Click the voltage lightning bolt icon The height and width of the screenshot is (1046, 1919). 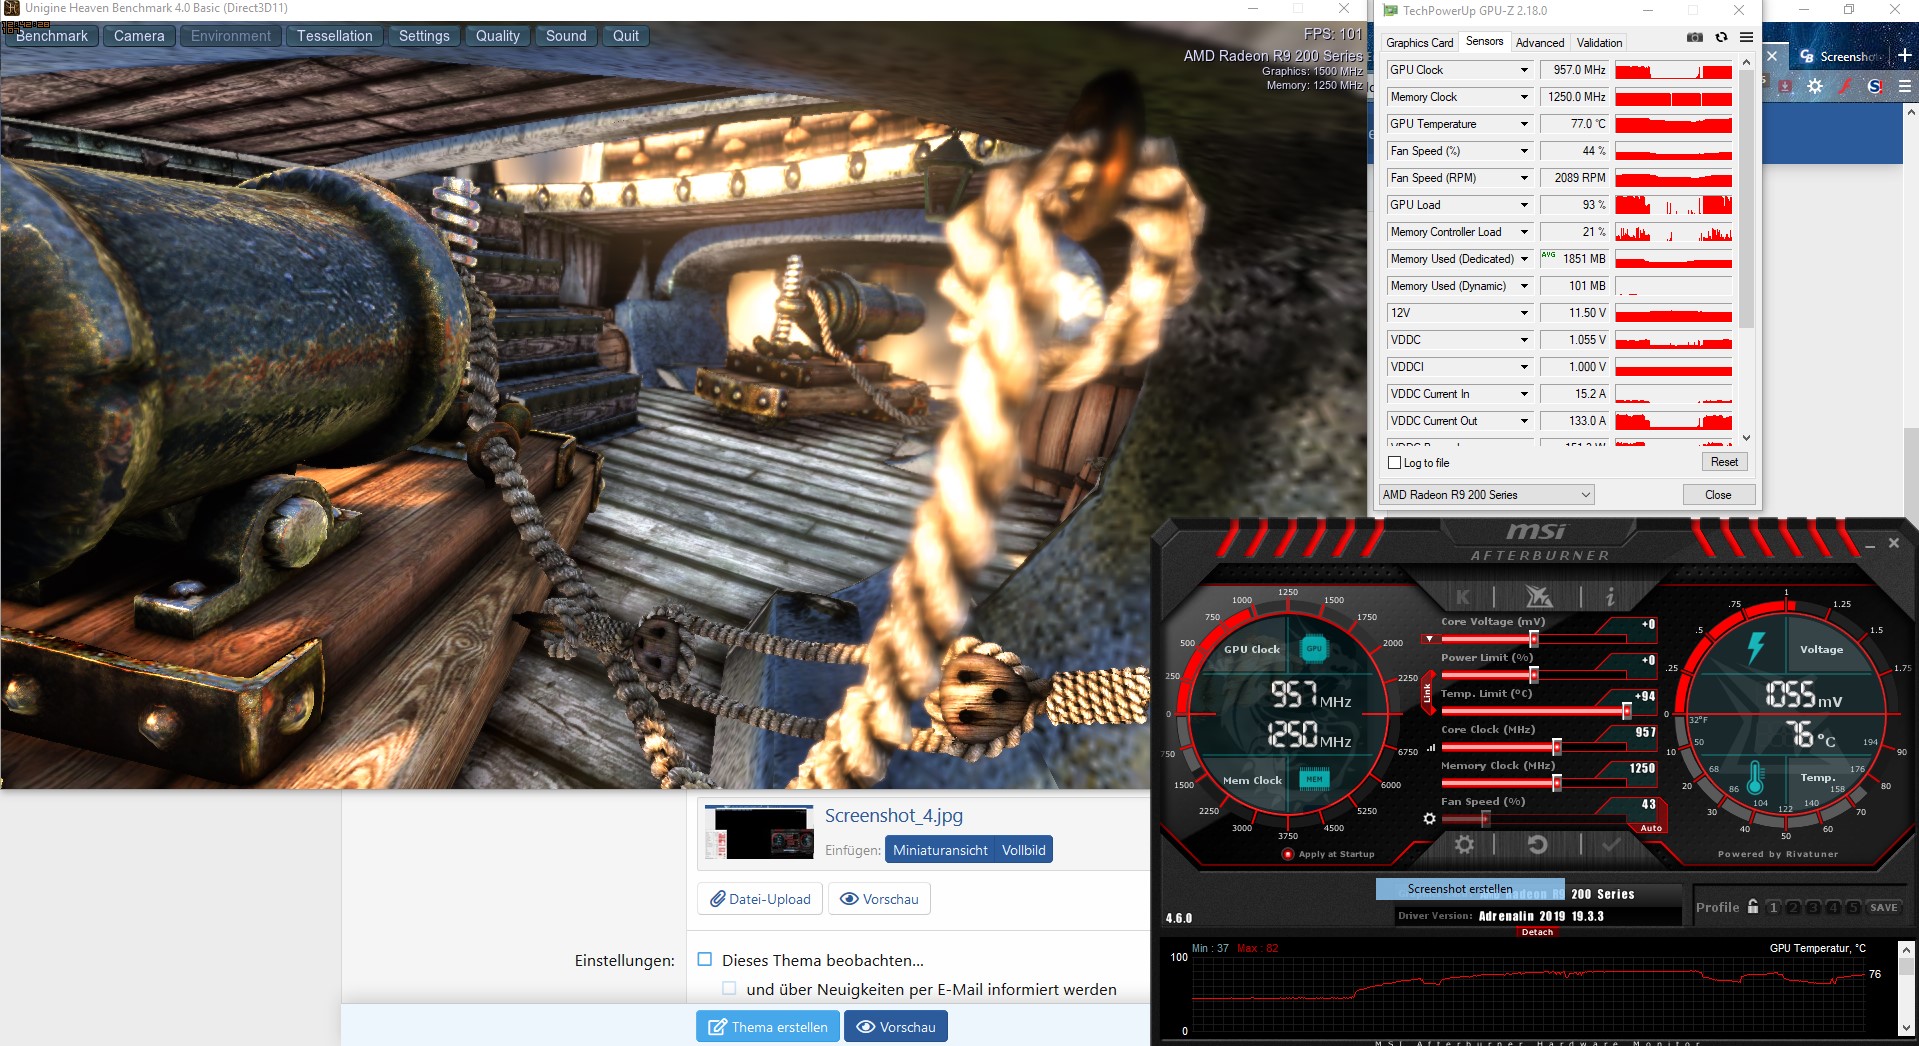click(1756, 648)
